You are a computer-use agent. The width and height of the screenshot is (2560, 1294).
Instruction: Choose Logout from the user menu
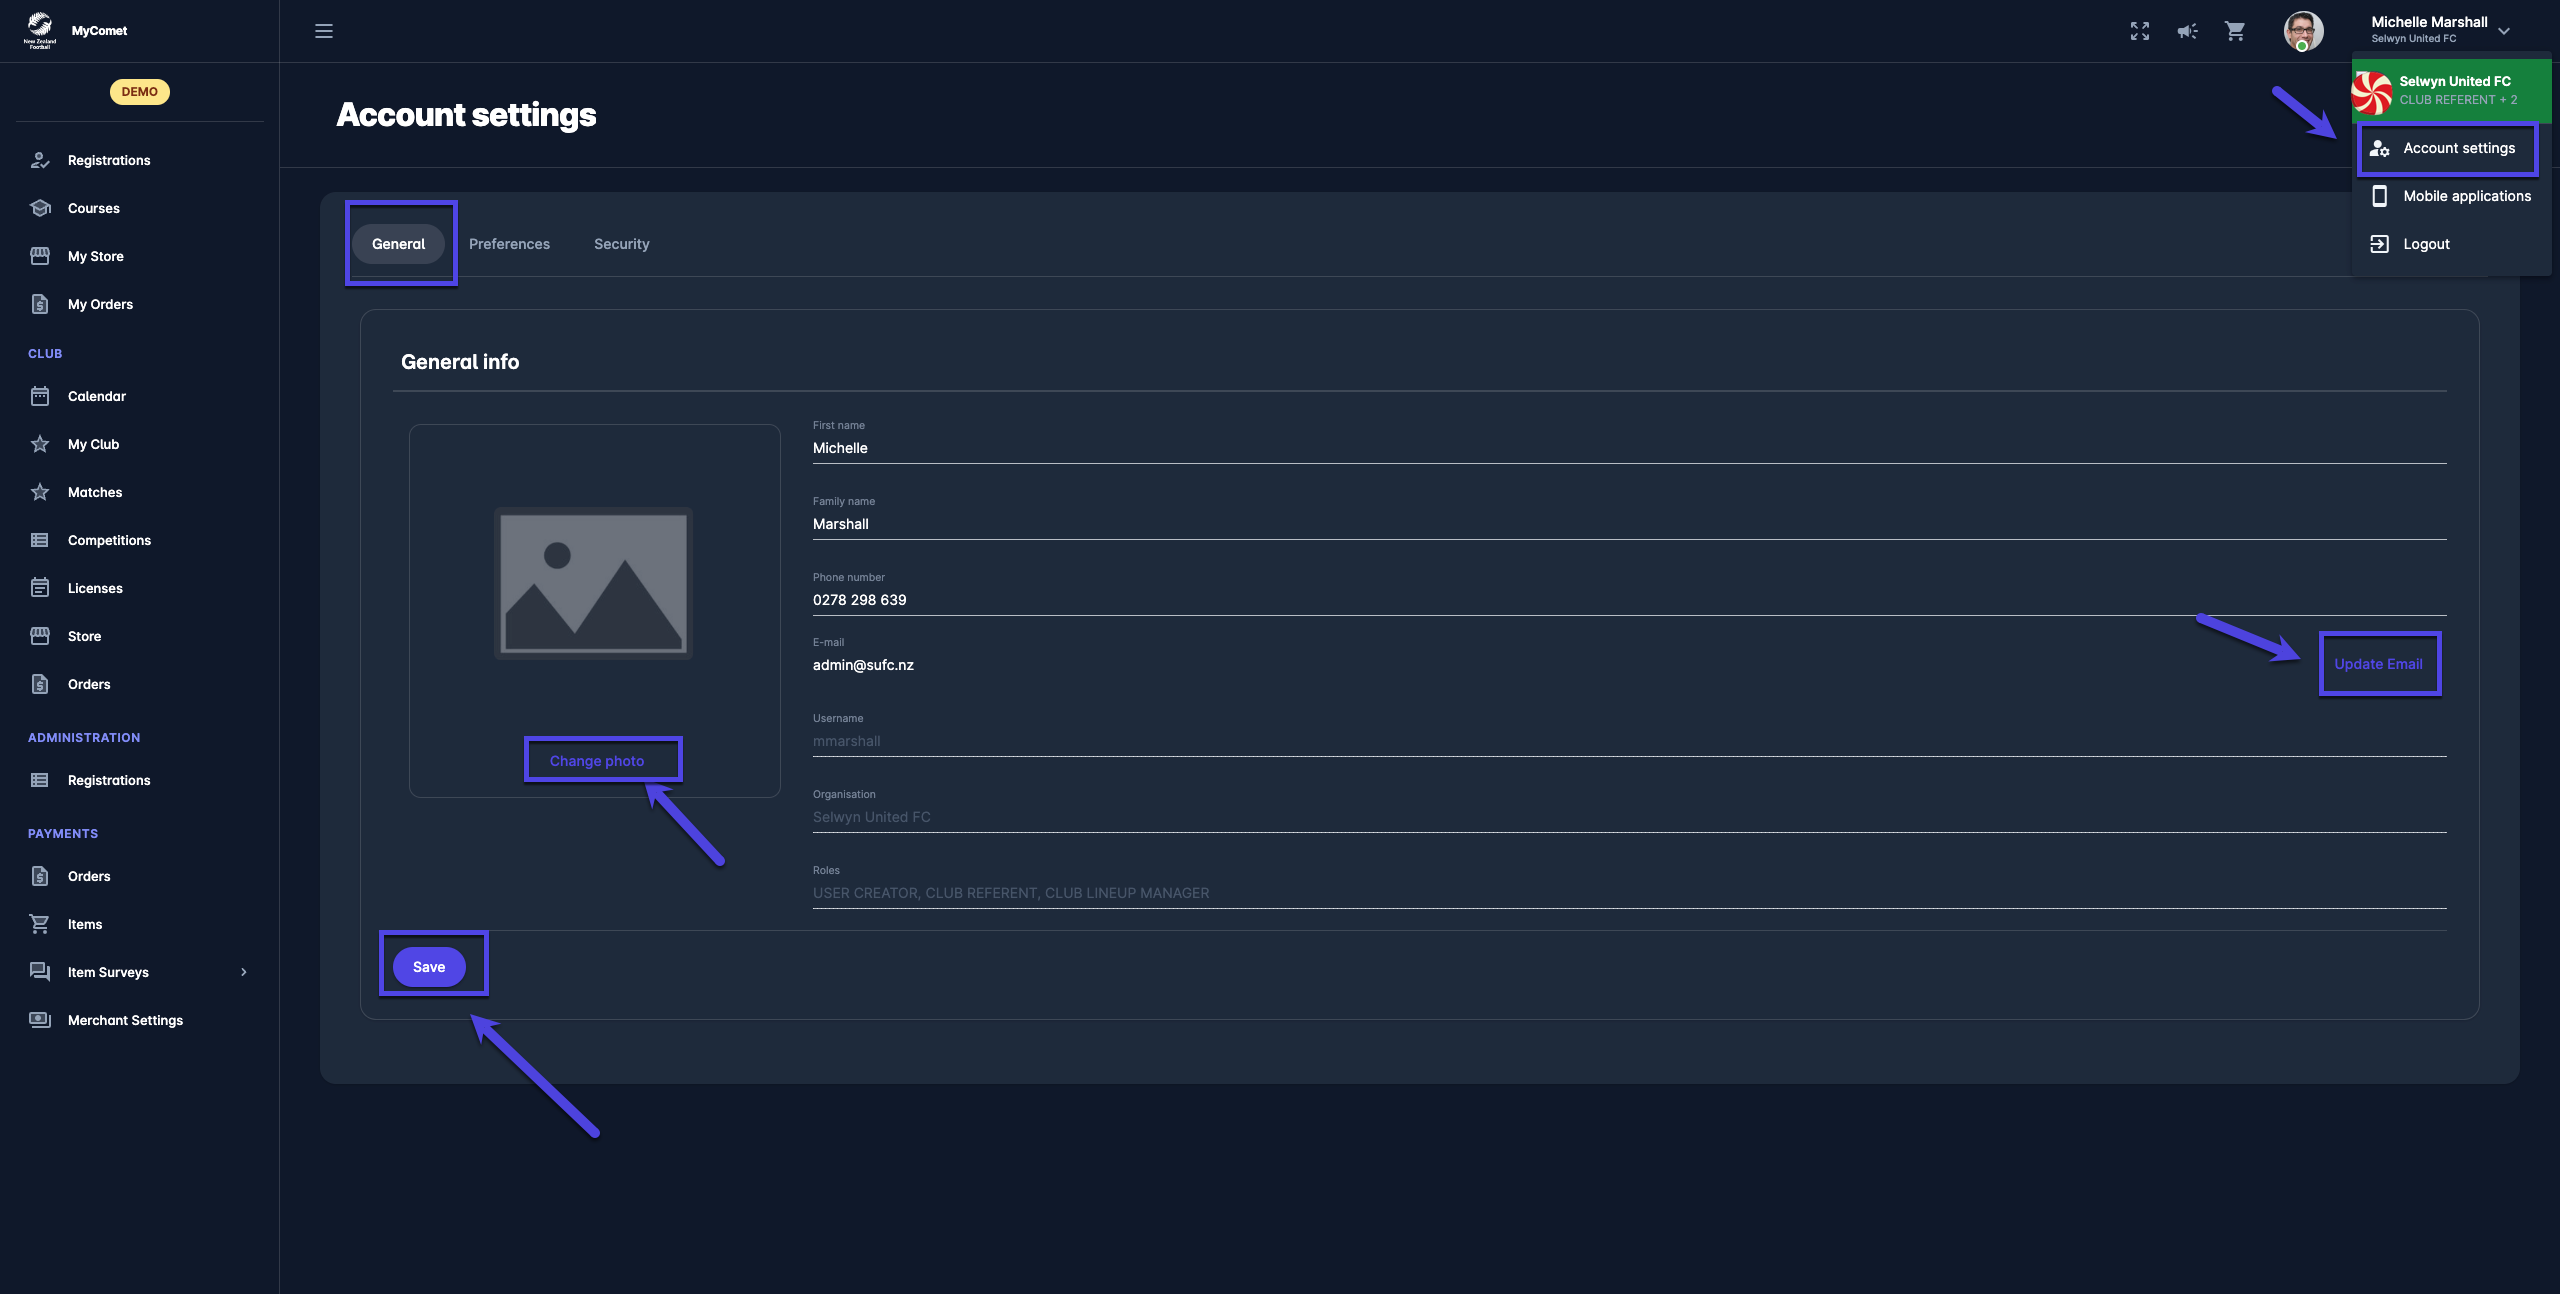coord(2426,244)
